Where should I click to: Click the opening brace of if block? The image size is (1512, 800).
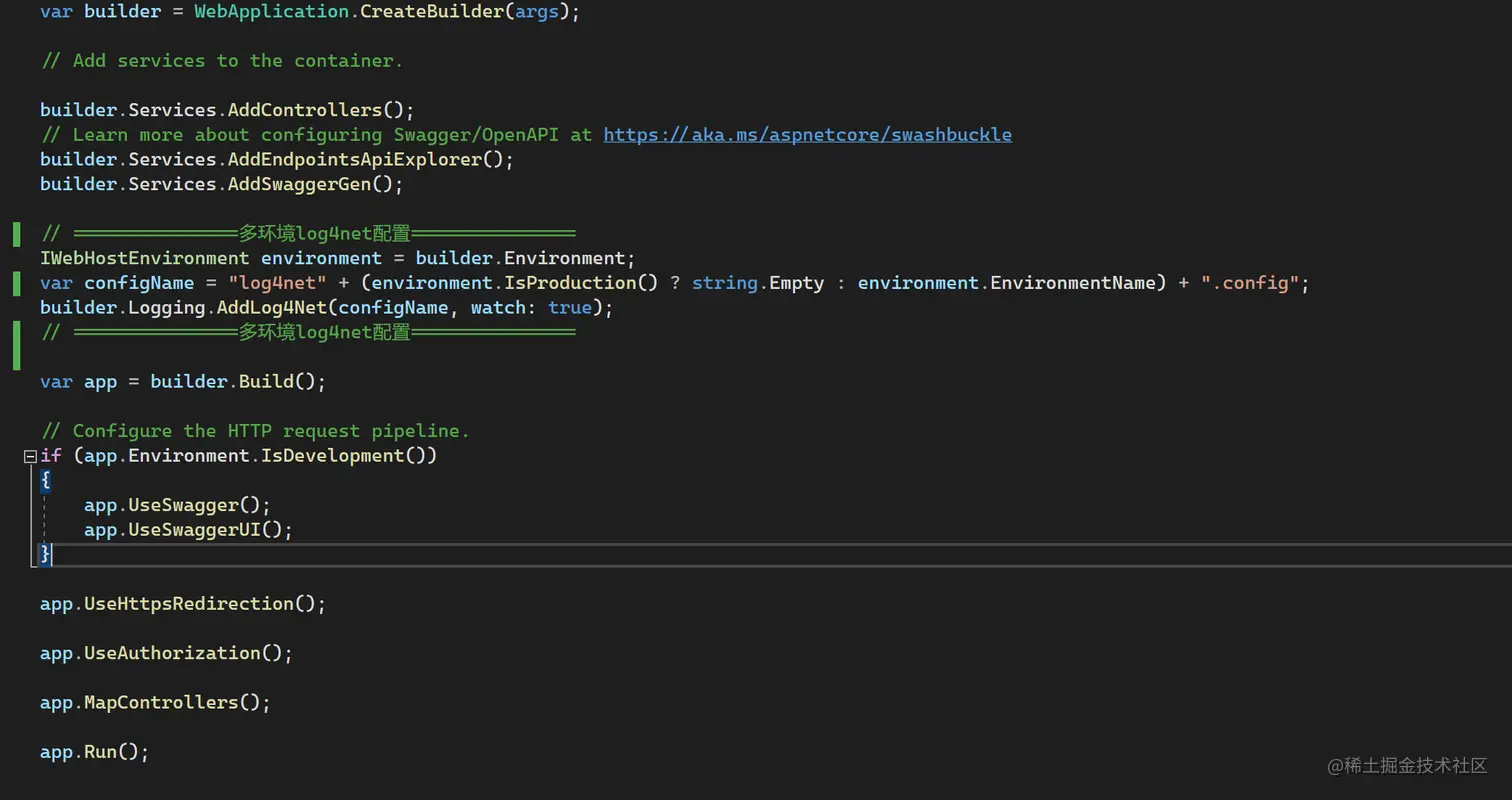click(x=45, y=481)
